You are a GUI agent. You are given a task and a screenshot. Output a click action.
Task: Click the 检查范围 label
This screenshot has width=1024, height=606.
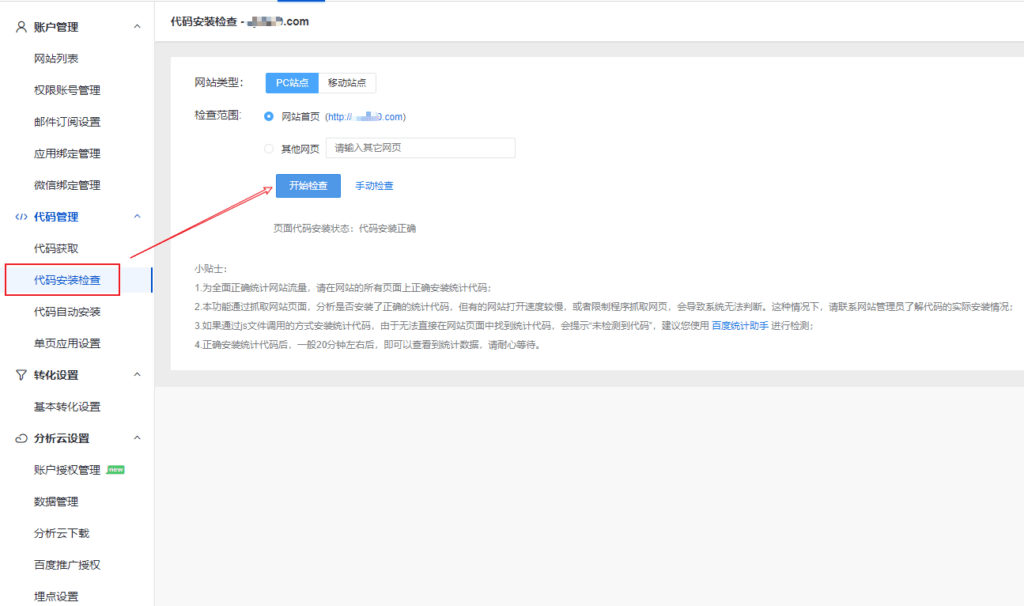pos(218,116)
